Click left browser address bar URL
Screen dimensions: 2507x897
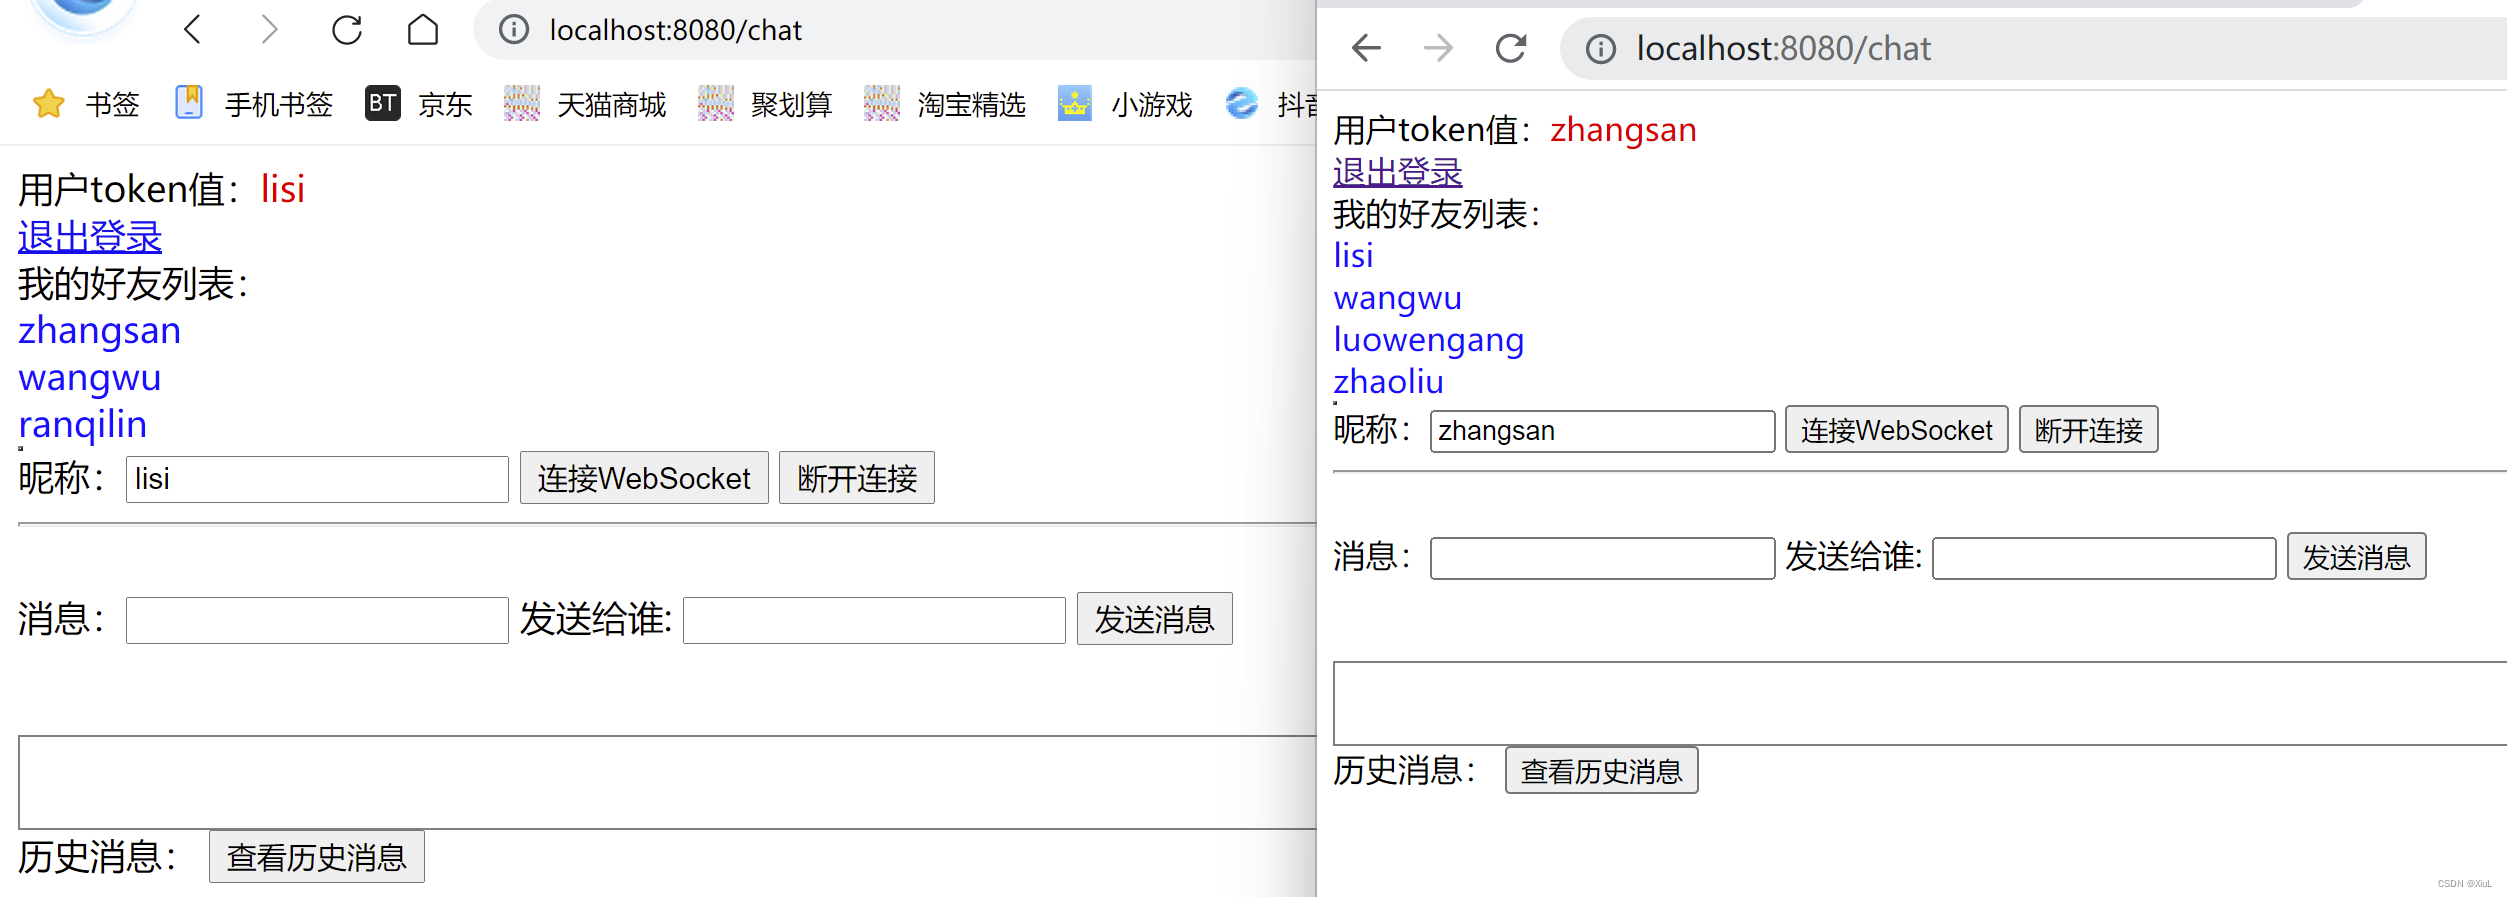point(675,30)
